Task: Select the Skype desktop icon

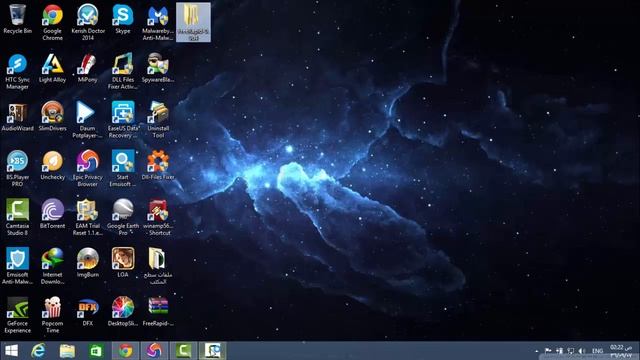Action: tap(123, 20)
